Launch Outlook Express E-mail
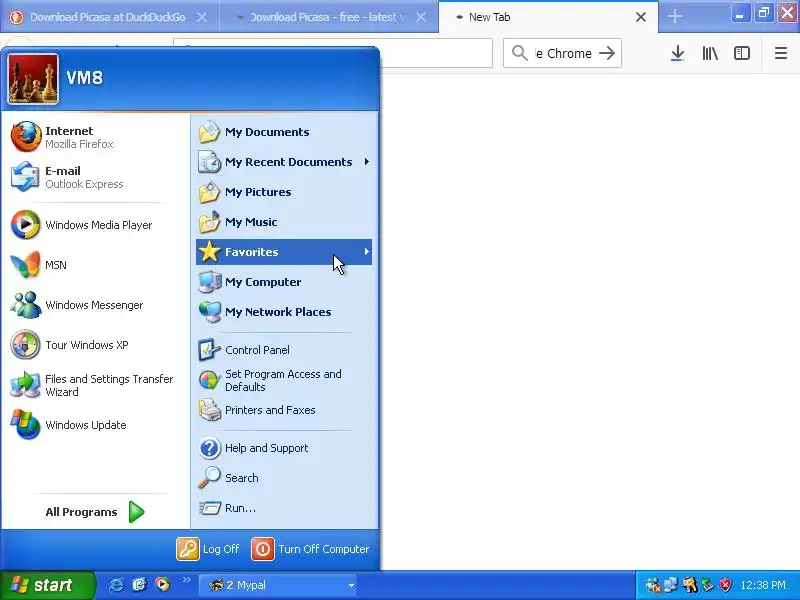Screen dimensions: 800x600 point(95,177)
